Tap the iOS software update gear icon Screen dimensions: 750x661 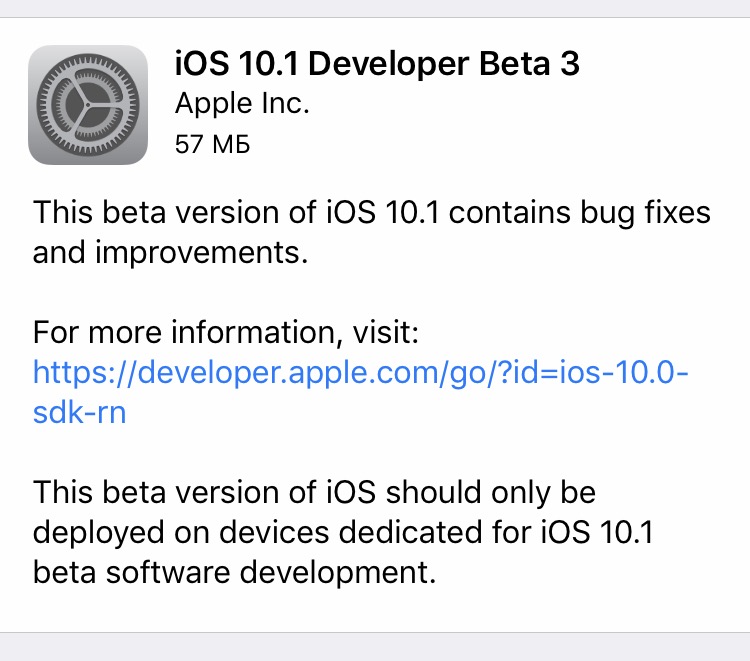(x=88, y=104)
